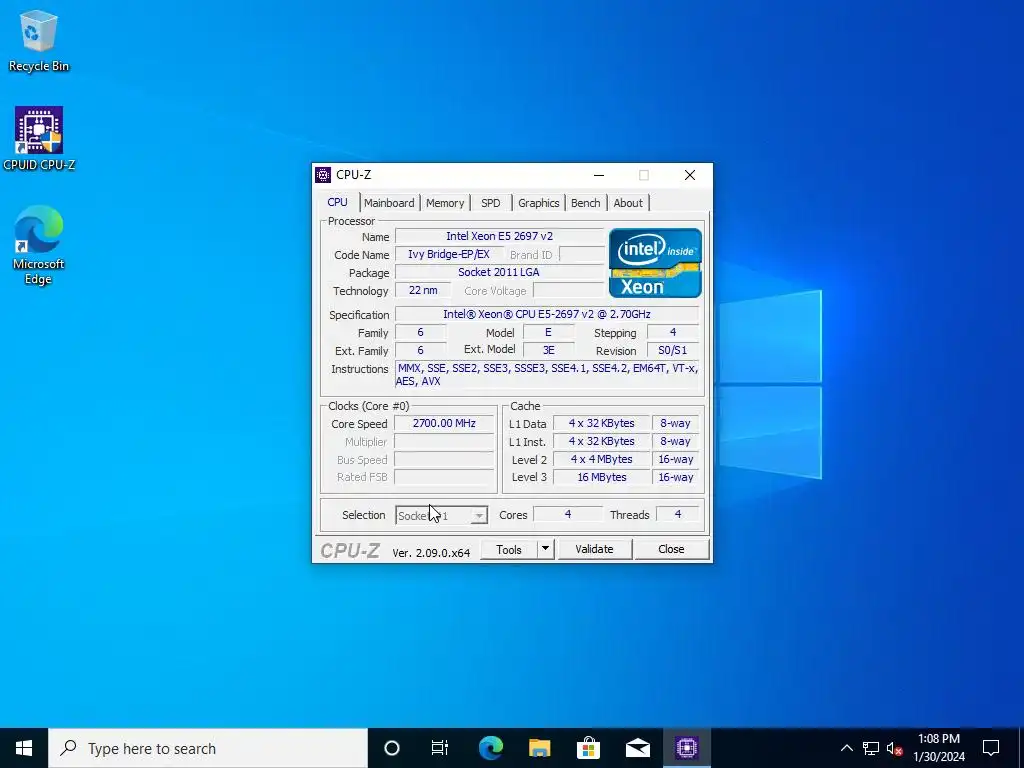Switch to the SPD tab
The image size is (1024, 768).
(490, 203)
